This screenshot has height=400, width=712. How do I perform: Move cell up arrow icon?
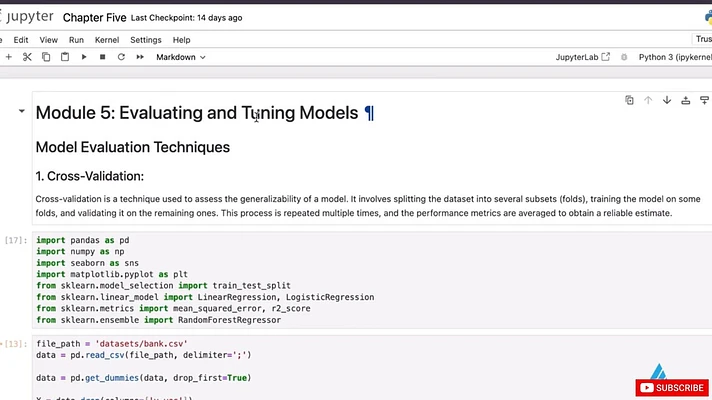(648, 100)
